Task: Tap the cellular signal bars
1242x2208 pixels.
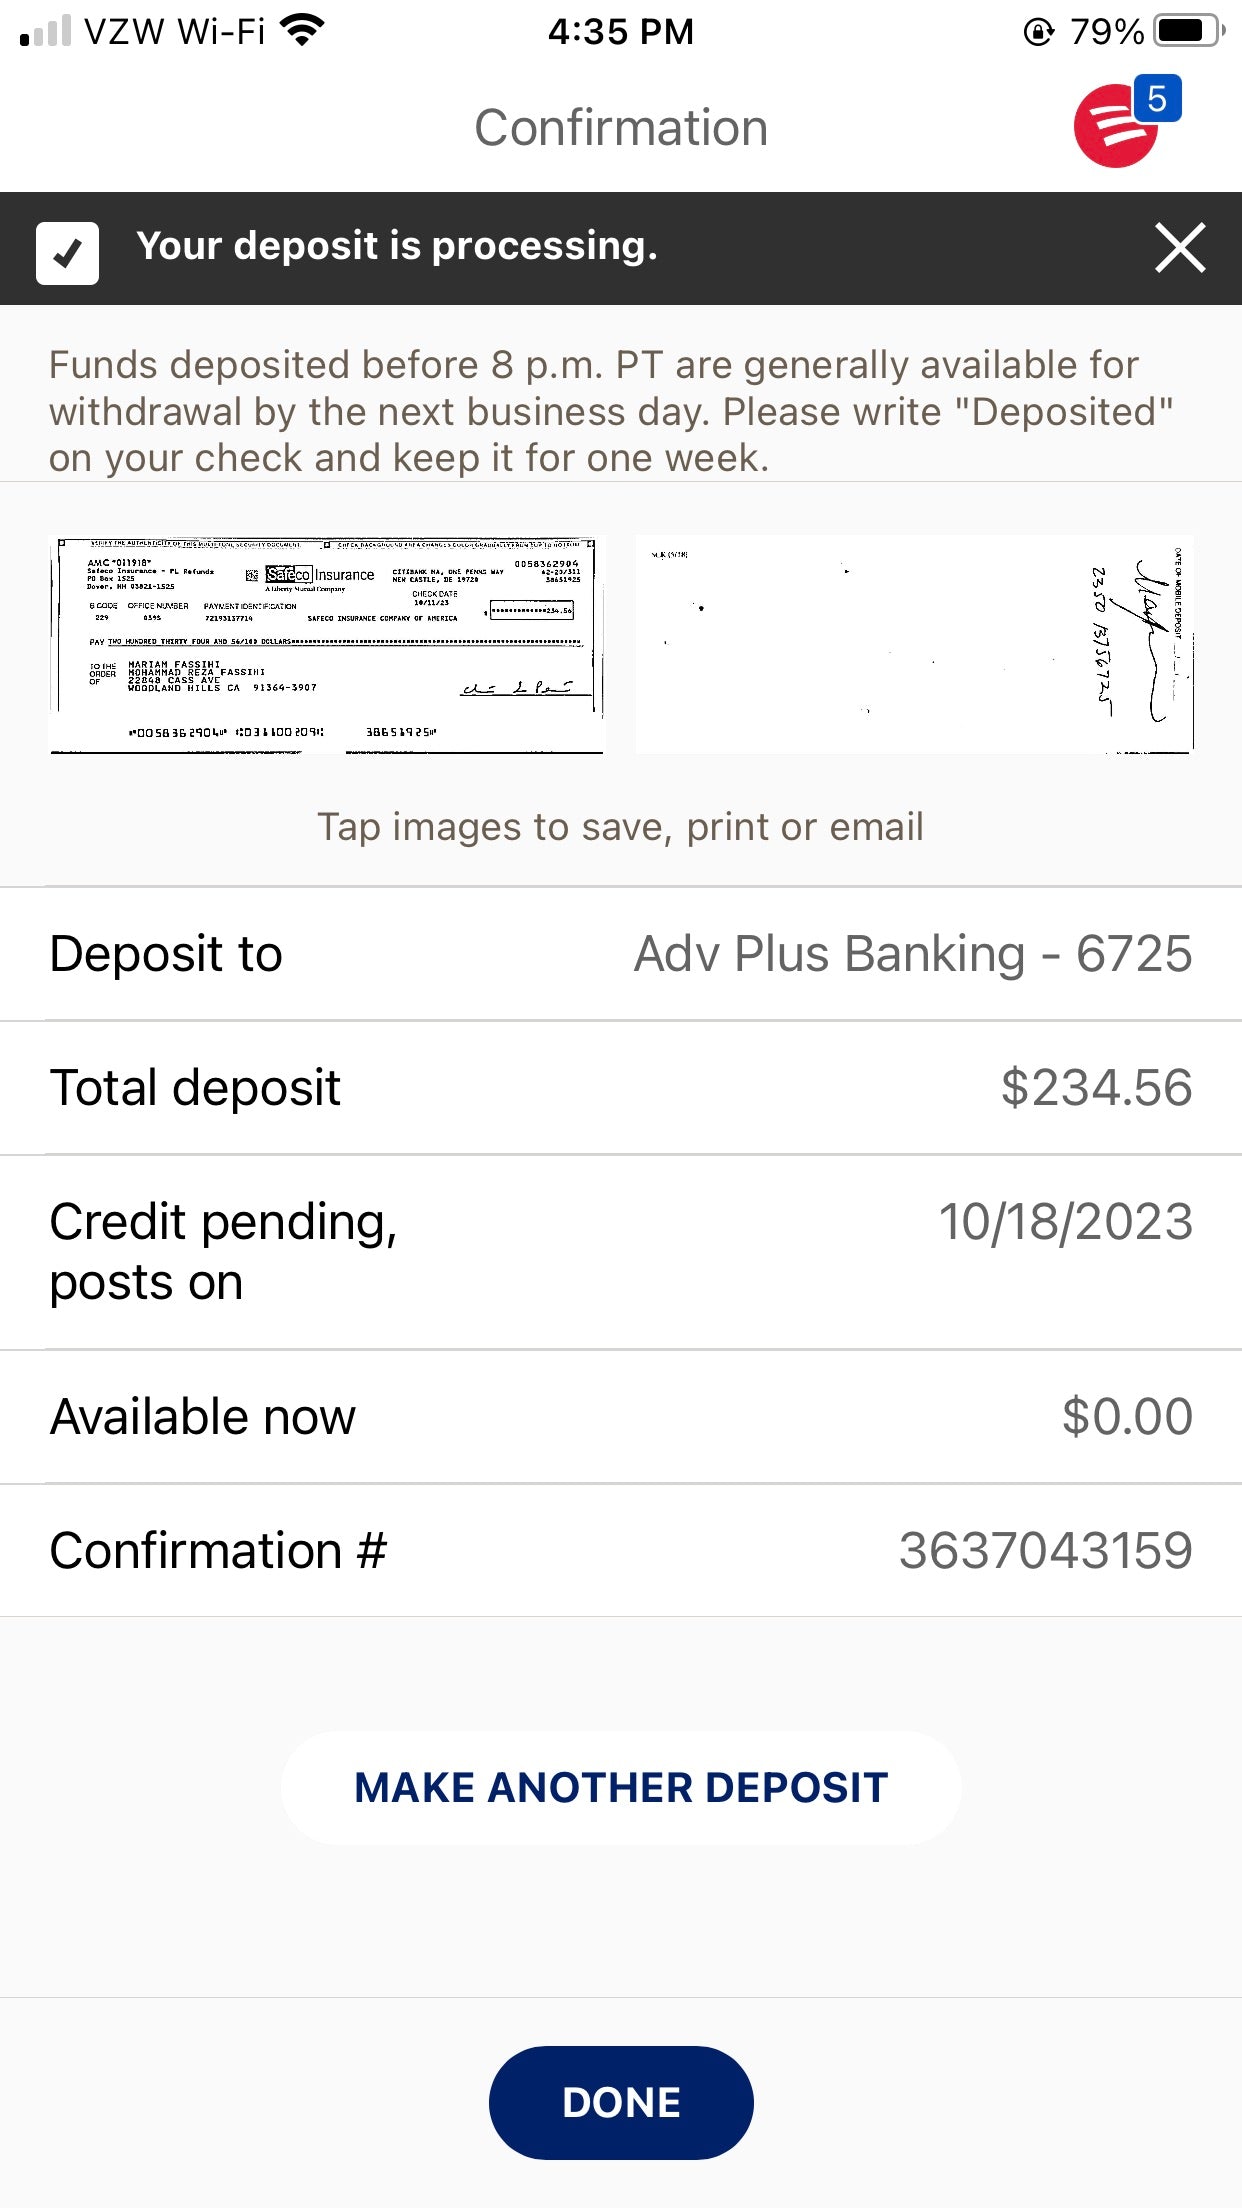Action: point(46,31)
